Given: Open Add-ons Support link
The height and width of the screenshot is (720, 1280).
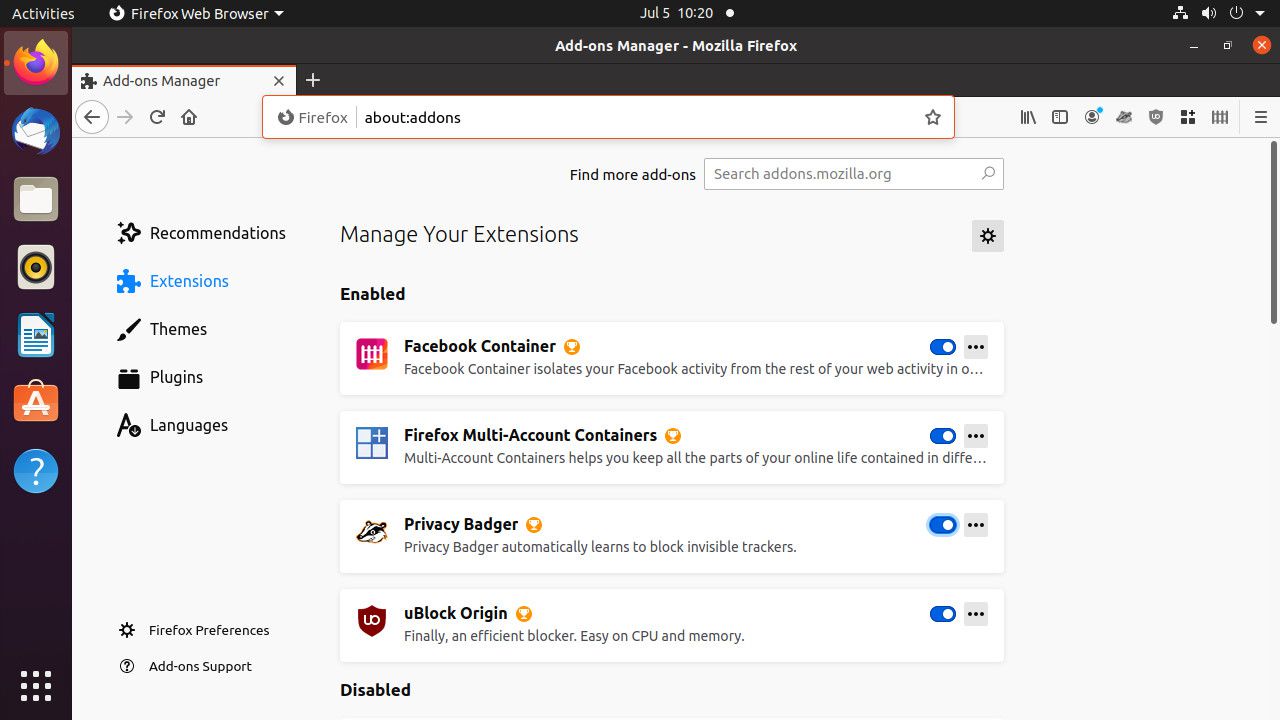Looking at the screenshot, I should click(185, 666).
